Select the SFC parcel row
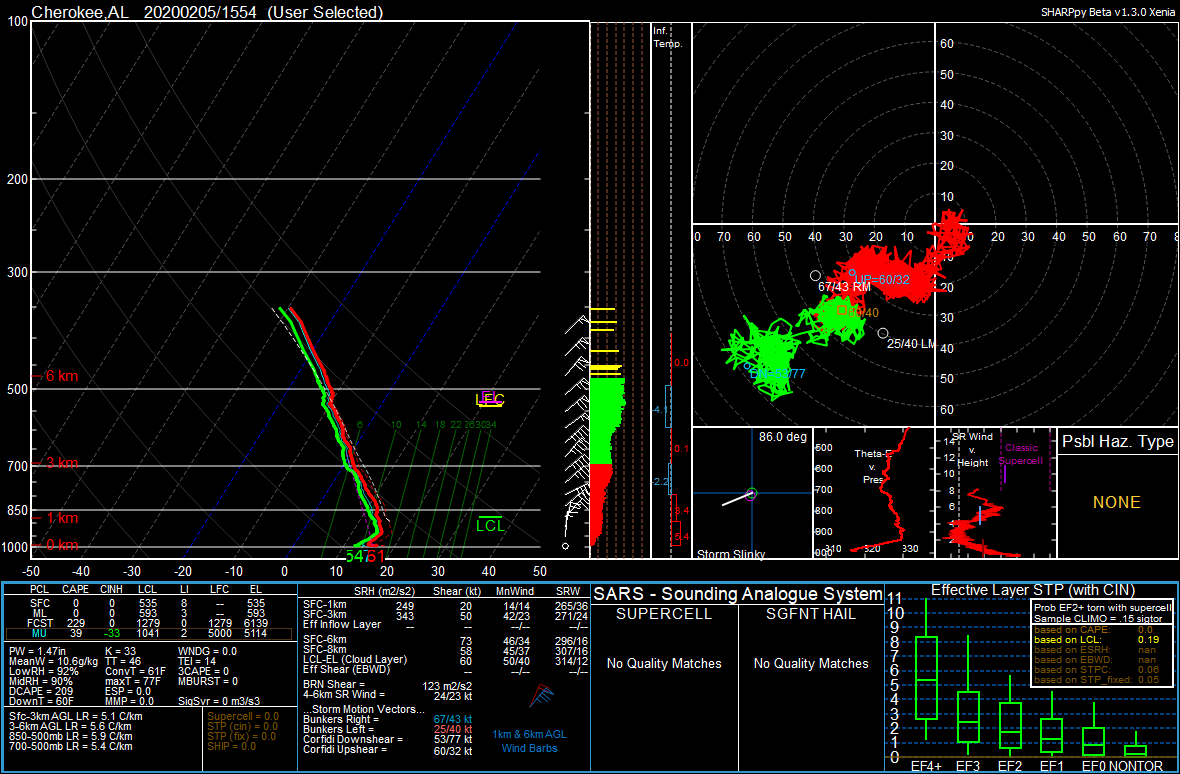The height and width of the screenshot is (774, 1180). [148, 603]
